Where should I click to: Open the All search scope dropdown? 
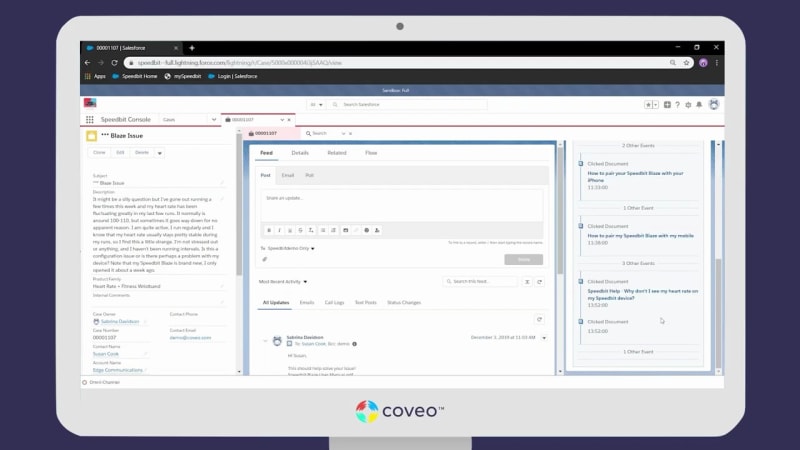tap(315, 104)
